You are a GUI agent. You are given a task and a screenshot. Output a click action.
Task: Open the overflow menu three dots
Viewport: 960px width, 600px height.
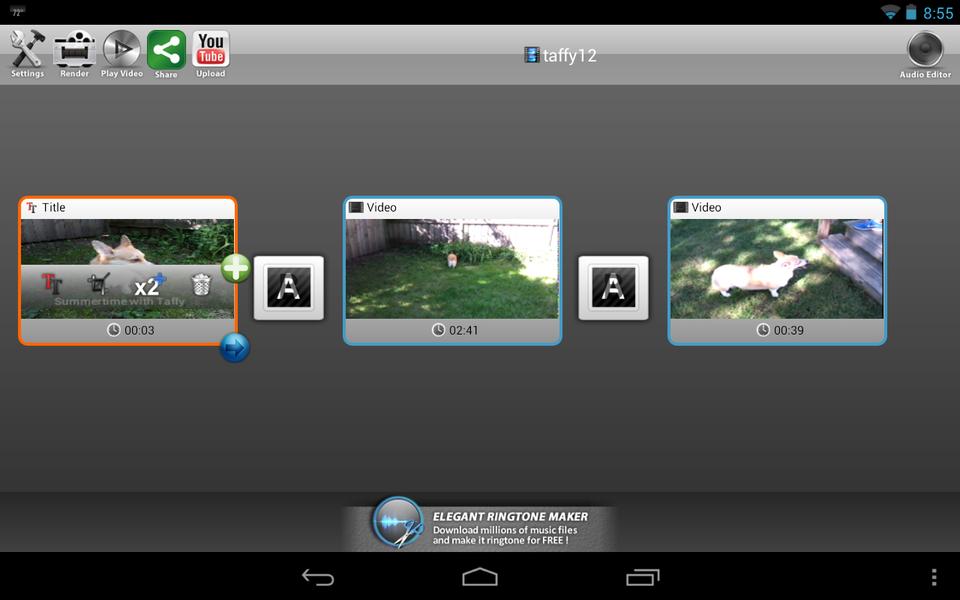(934, 577)
